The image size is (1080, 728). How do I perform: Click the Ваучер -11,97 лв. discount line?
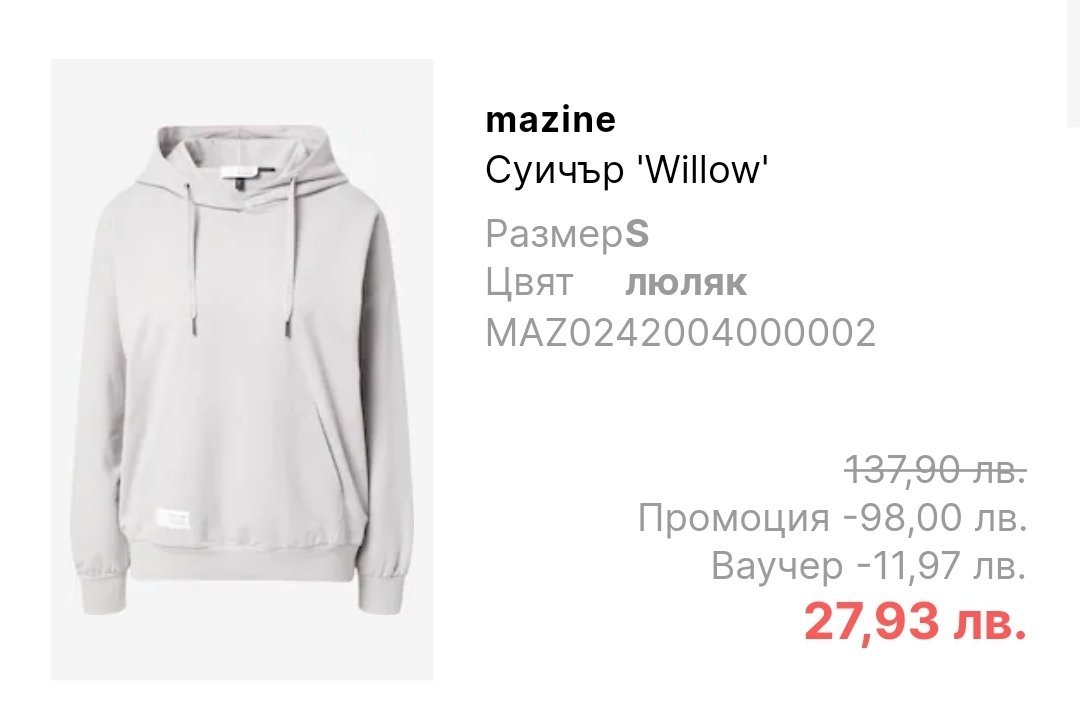(x=869, y=566)
